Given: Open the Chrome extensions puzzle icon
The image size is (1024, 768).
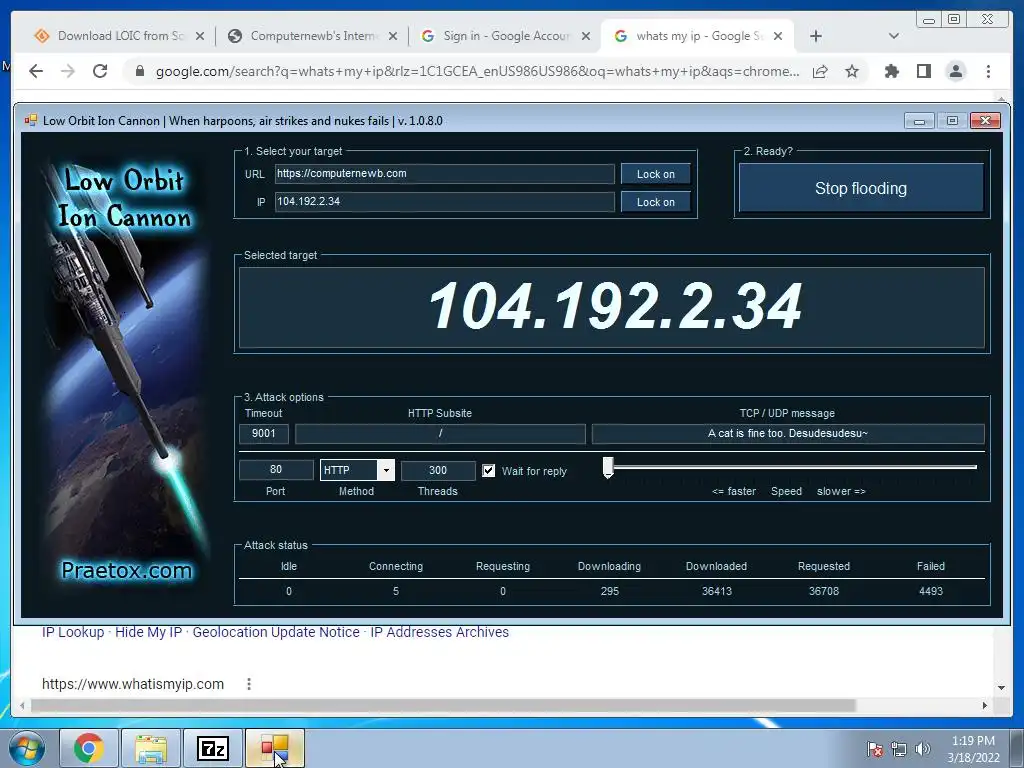Looking at the screenshot, I should (891, 71).
